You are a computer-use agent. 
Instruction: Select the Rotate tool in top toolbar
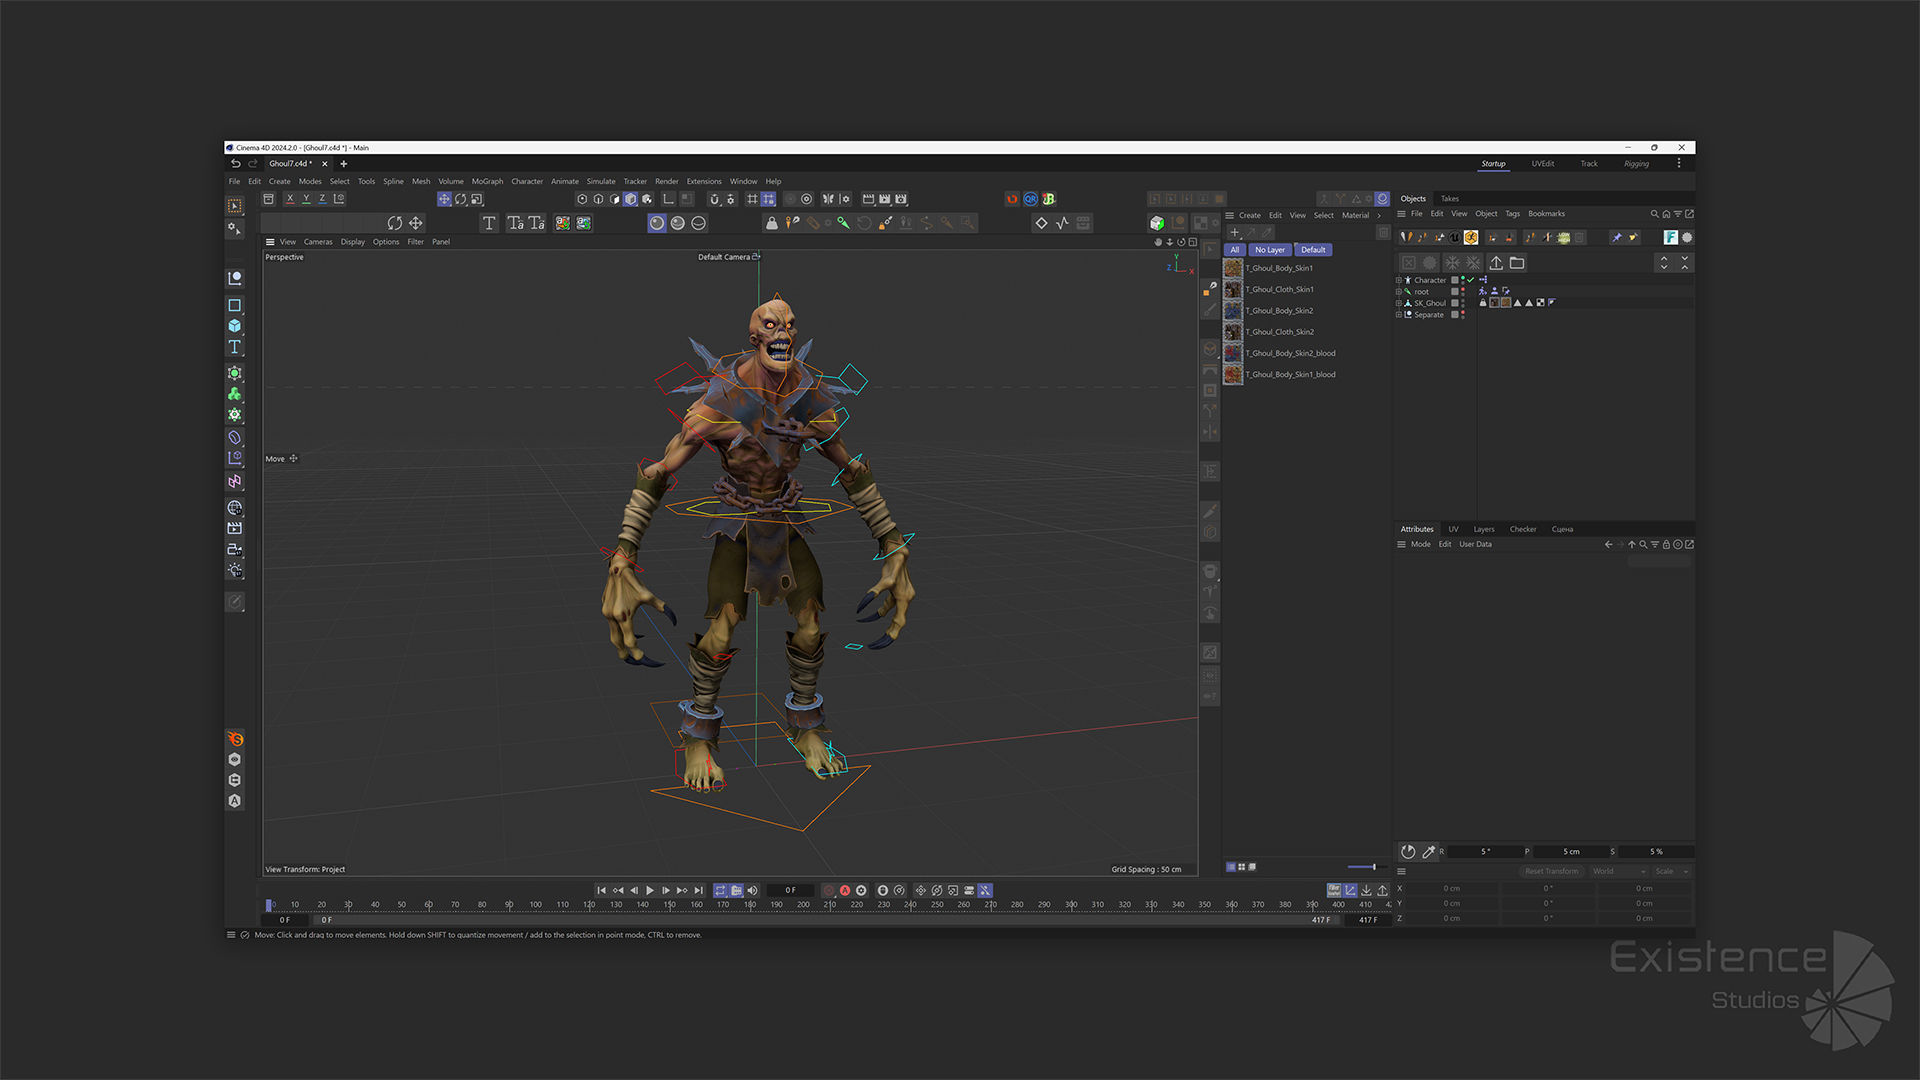click(x=461, y=199)
